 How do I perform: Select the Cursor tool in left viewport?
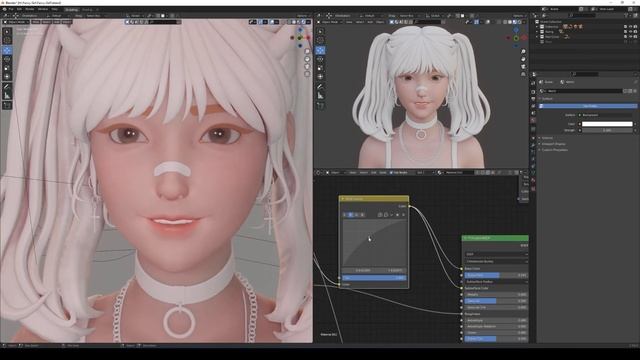[x=7, y=40]
